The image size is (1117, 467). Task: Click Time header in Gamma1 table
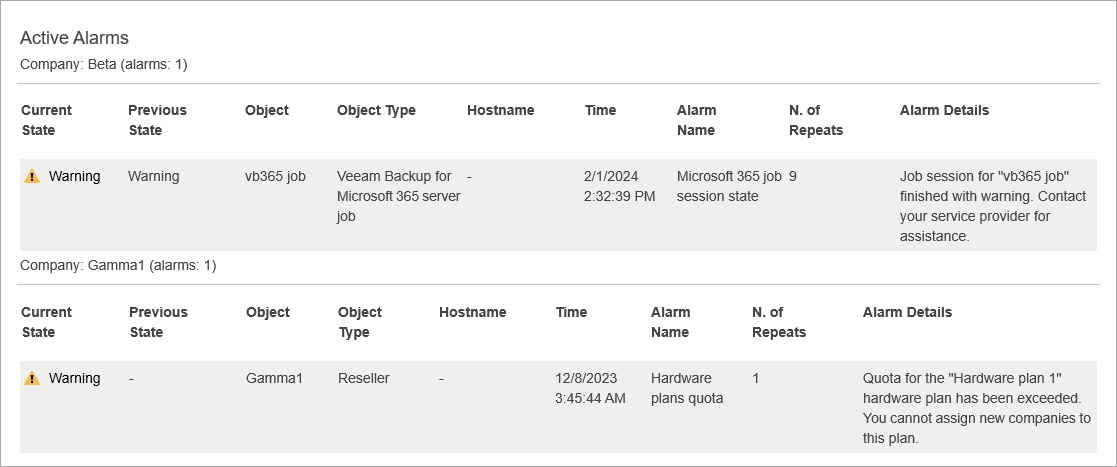click(x=571, y=312)
